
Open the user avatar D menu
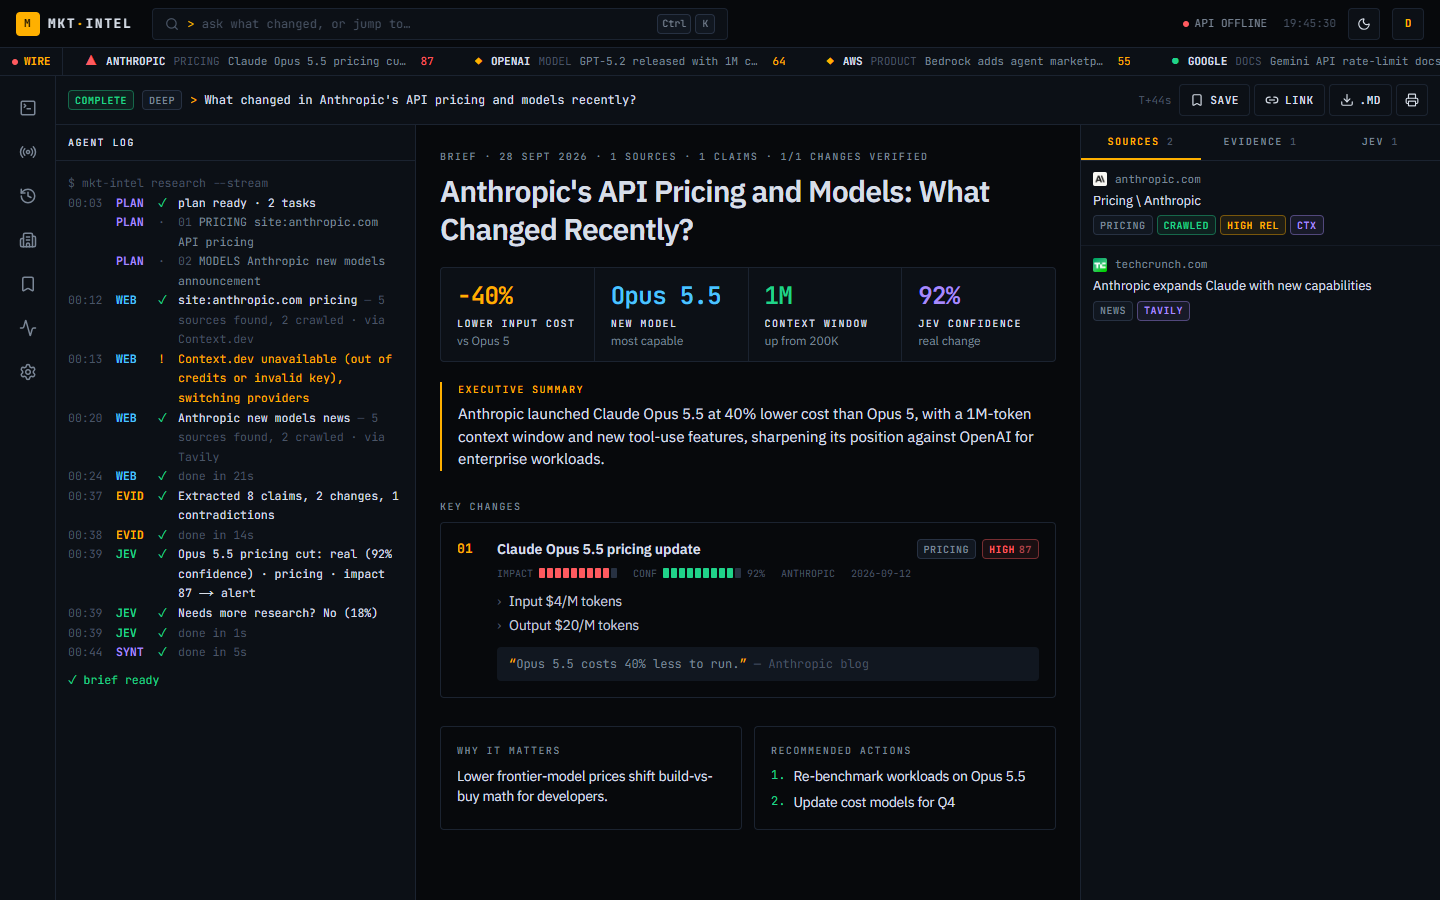1408,23
